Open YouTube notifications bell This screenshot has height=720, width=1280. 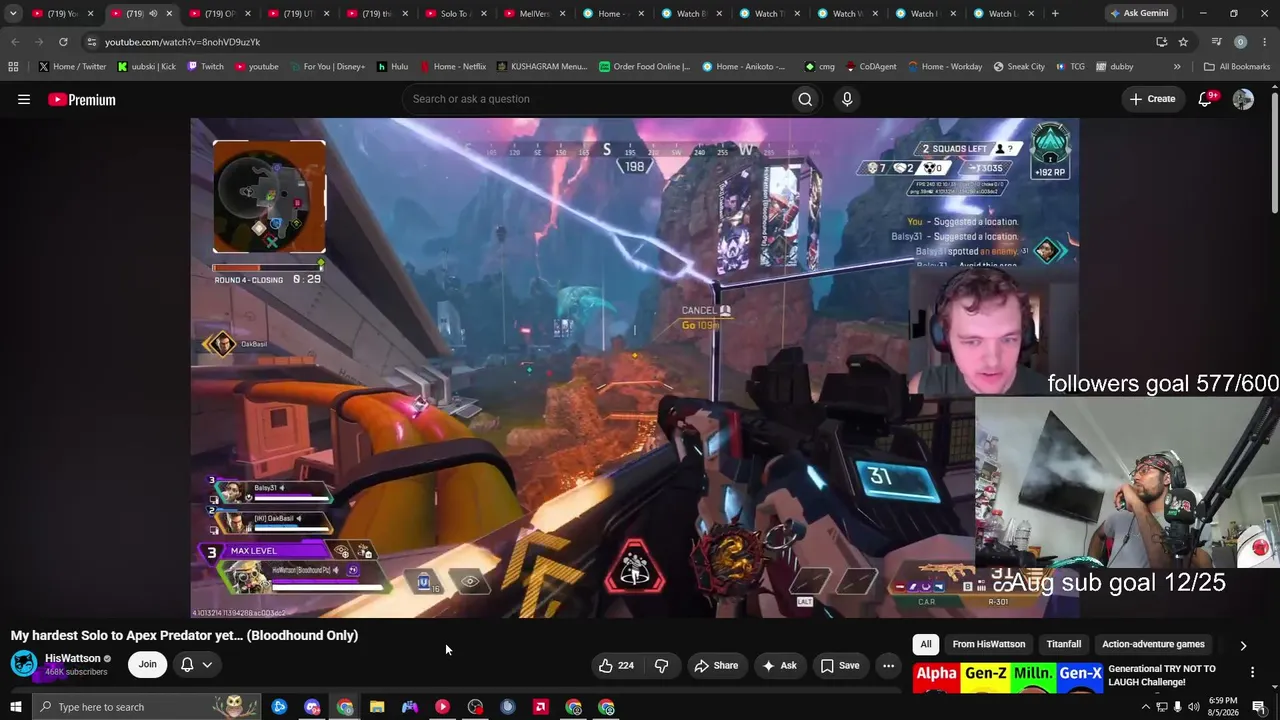(1206, 99)
